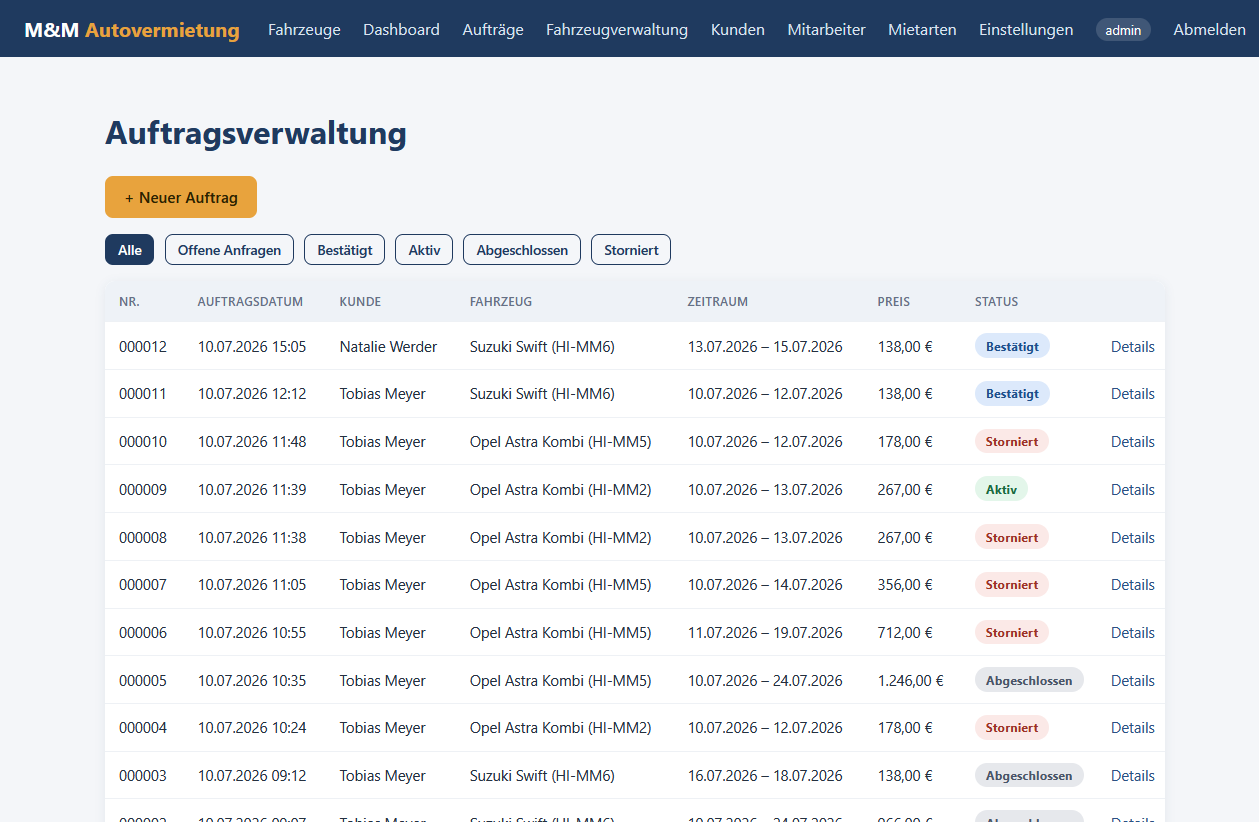Screen dimensions: 1259x822
Task: Click date 10.07.2026 09:12
Action: coord(252,776)
